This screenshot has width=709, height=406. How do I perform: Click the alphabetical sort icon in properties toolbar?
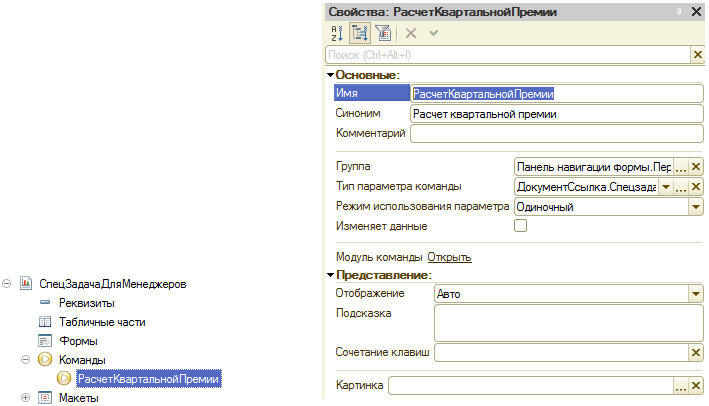(x=335, y=34)
